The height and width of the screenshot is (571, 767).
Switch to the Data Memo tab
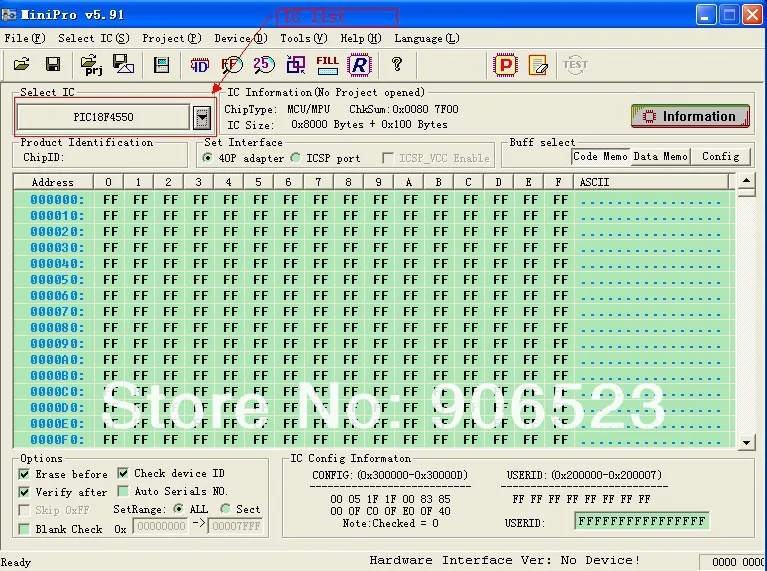[660, 157]
